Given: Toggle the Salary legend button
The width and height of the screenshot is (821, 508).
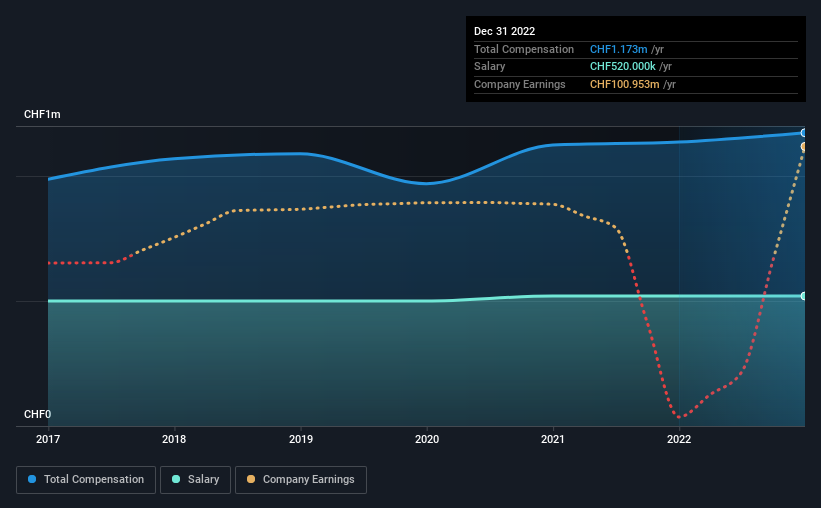Looking at the screenshot, I should [195, 480].
